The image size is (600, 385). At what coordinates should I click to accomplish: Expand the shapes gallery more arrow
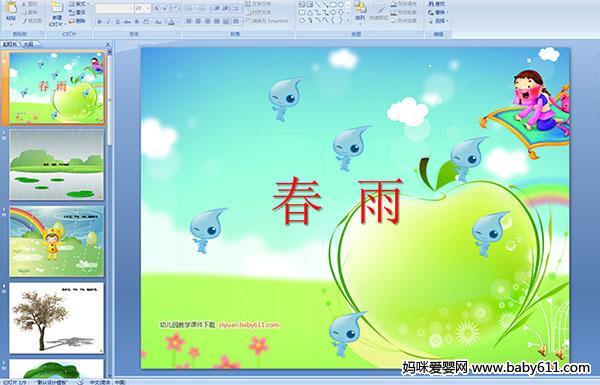tap(348, 21)
